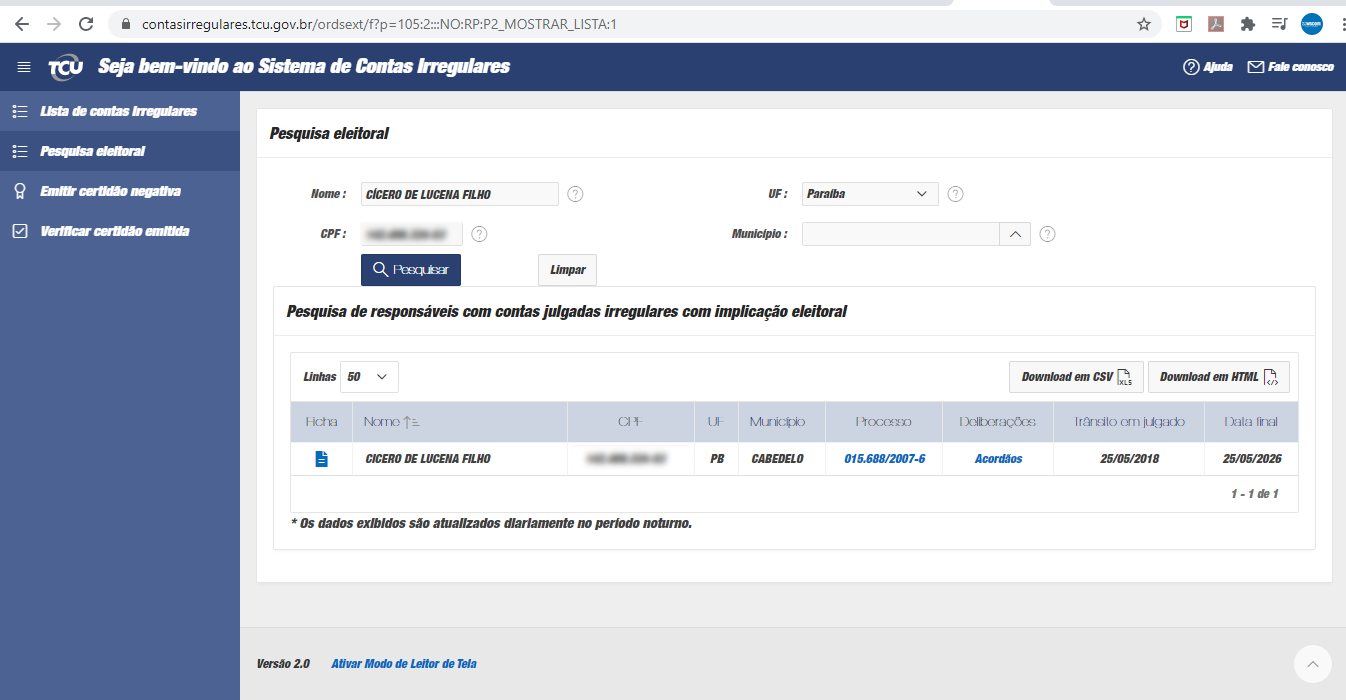Click the help icon beside UF dropdown
Image resolution: width=1346 pixels, height=700 pixels.
click(x=955, y=194)
